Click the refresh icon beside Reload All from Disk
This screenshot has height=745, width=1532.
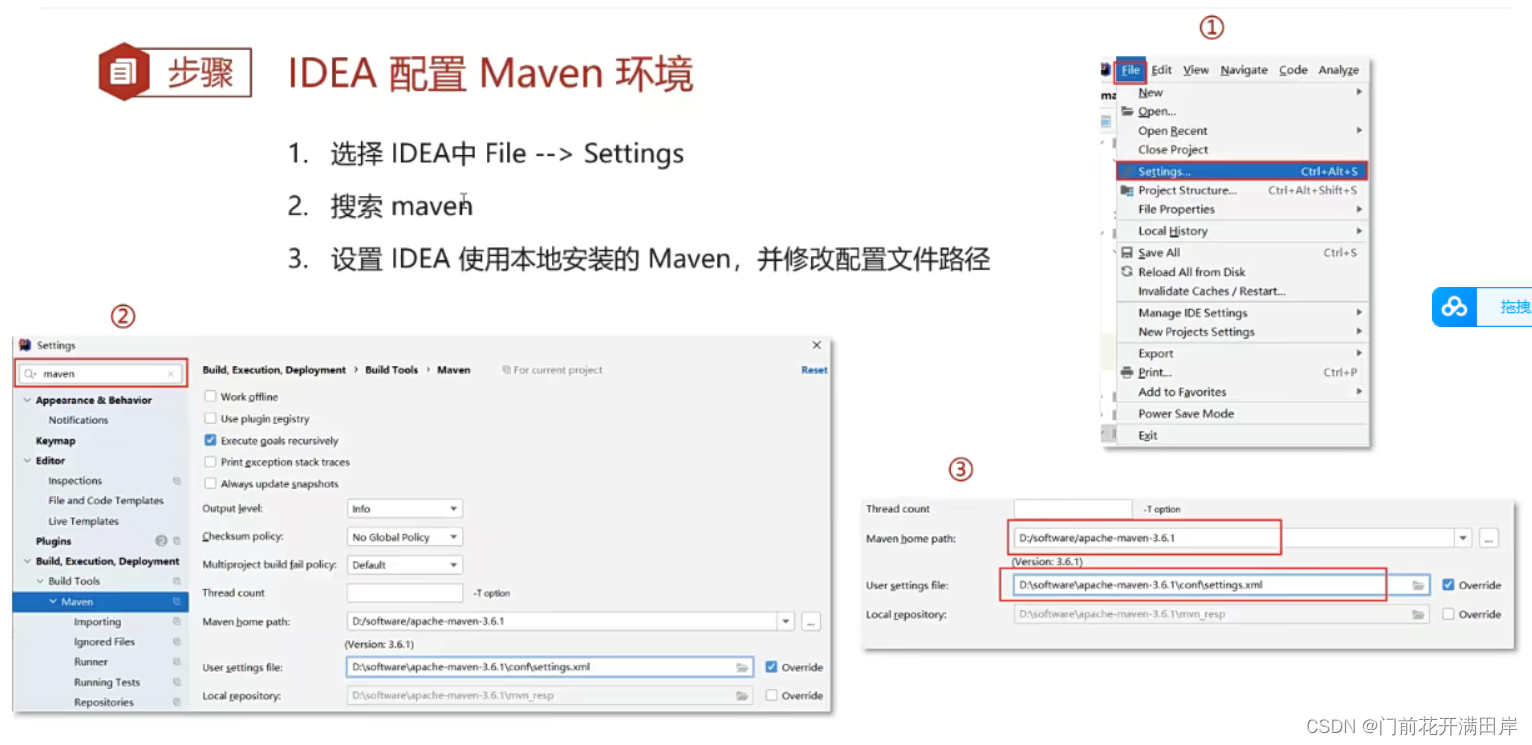(x=1127, y=272)
